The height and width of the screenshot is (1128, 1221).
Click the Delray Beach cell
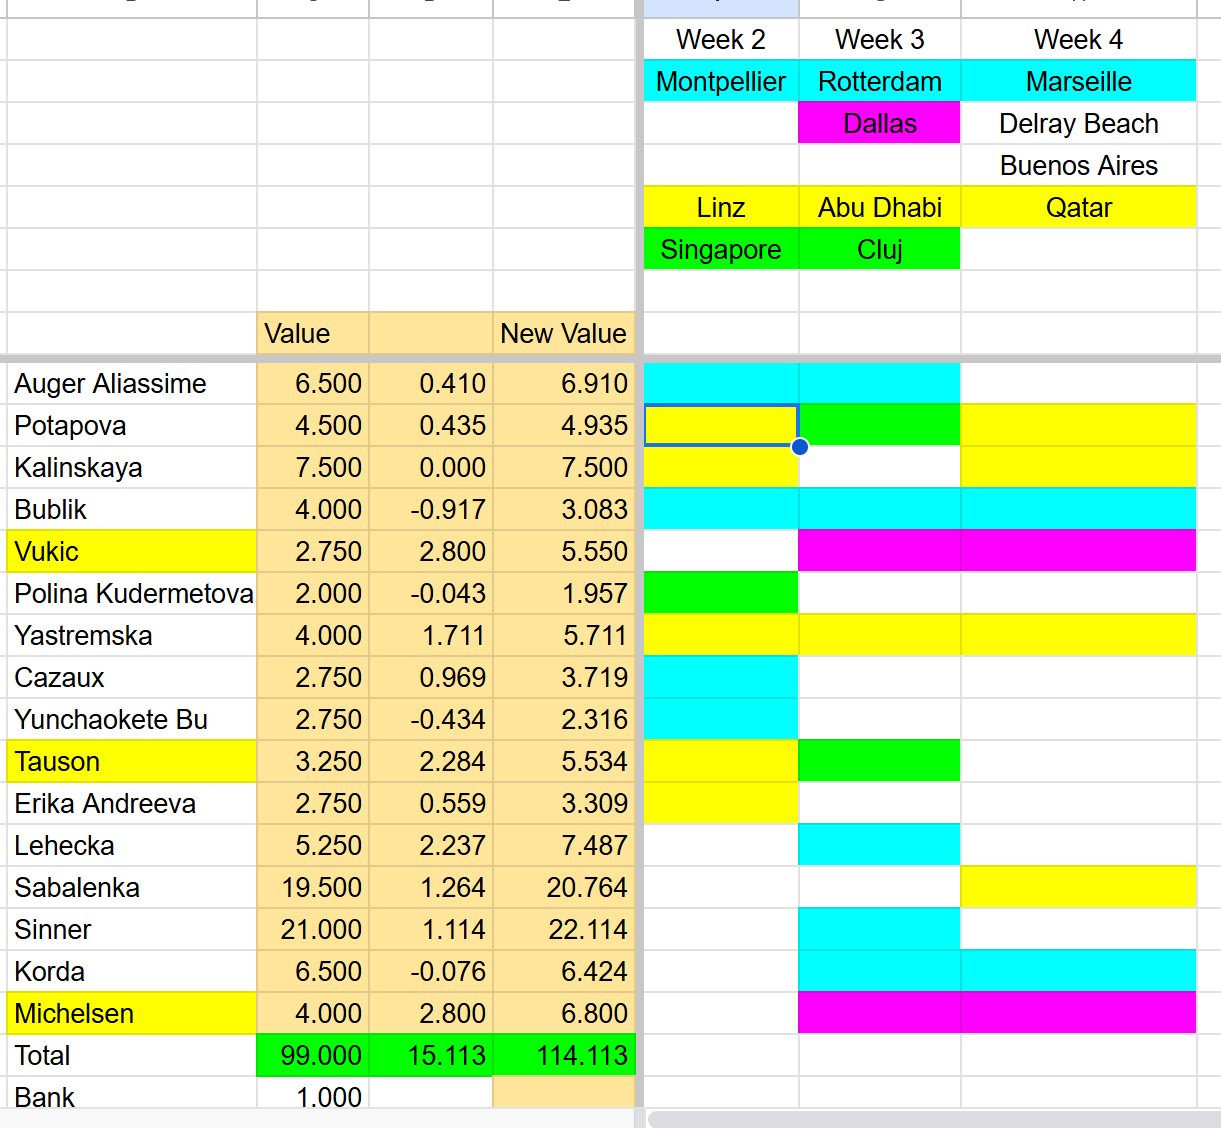(x=1079, y=124)
